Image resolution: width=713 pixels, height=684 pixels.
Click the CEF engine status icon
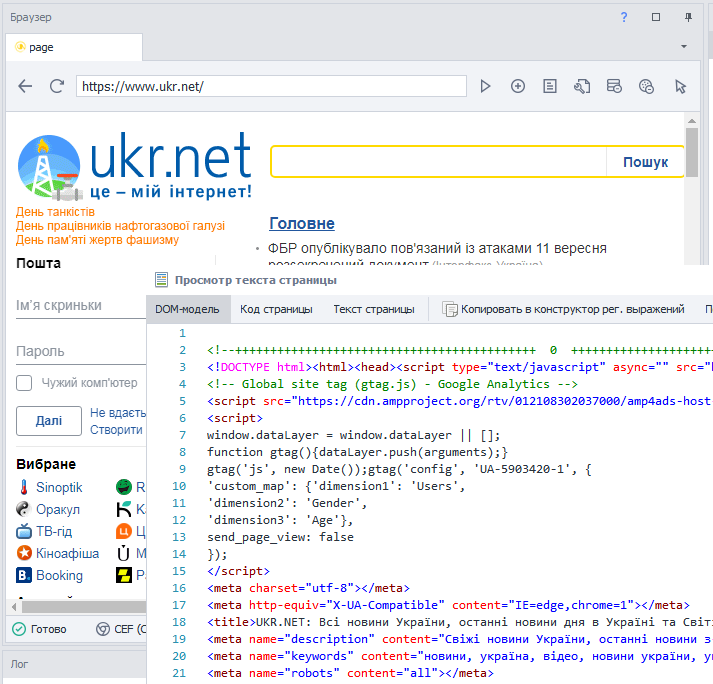pyautogui.click(x=103, y=629)
